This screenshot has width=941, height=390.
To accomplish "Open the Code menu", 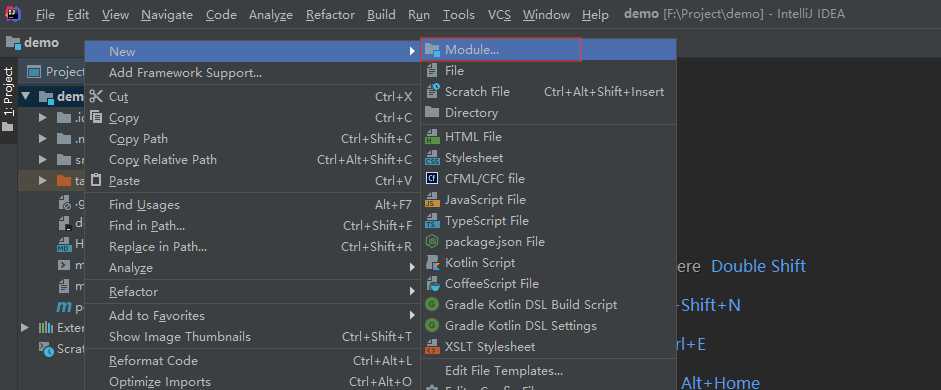I will click(x=221, y=14).
